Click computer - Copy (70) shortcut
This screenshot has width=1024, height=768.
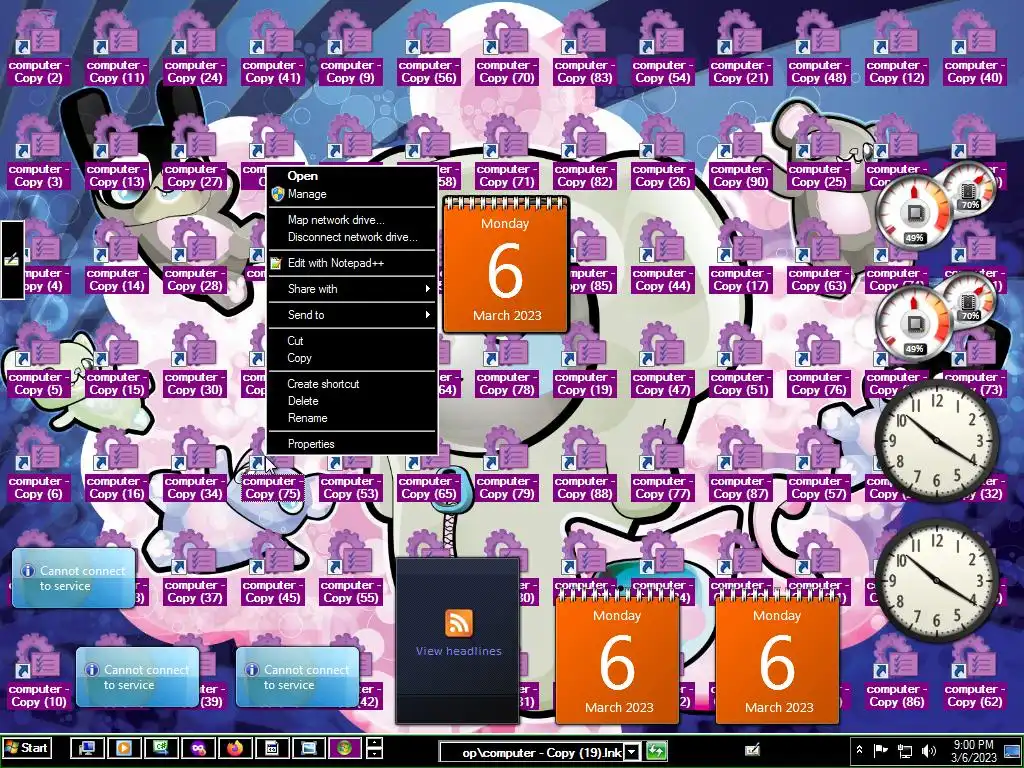tap(506, 49)
